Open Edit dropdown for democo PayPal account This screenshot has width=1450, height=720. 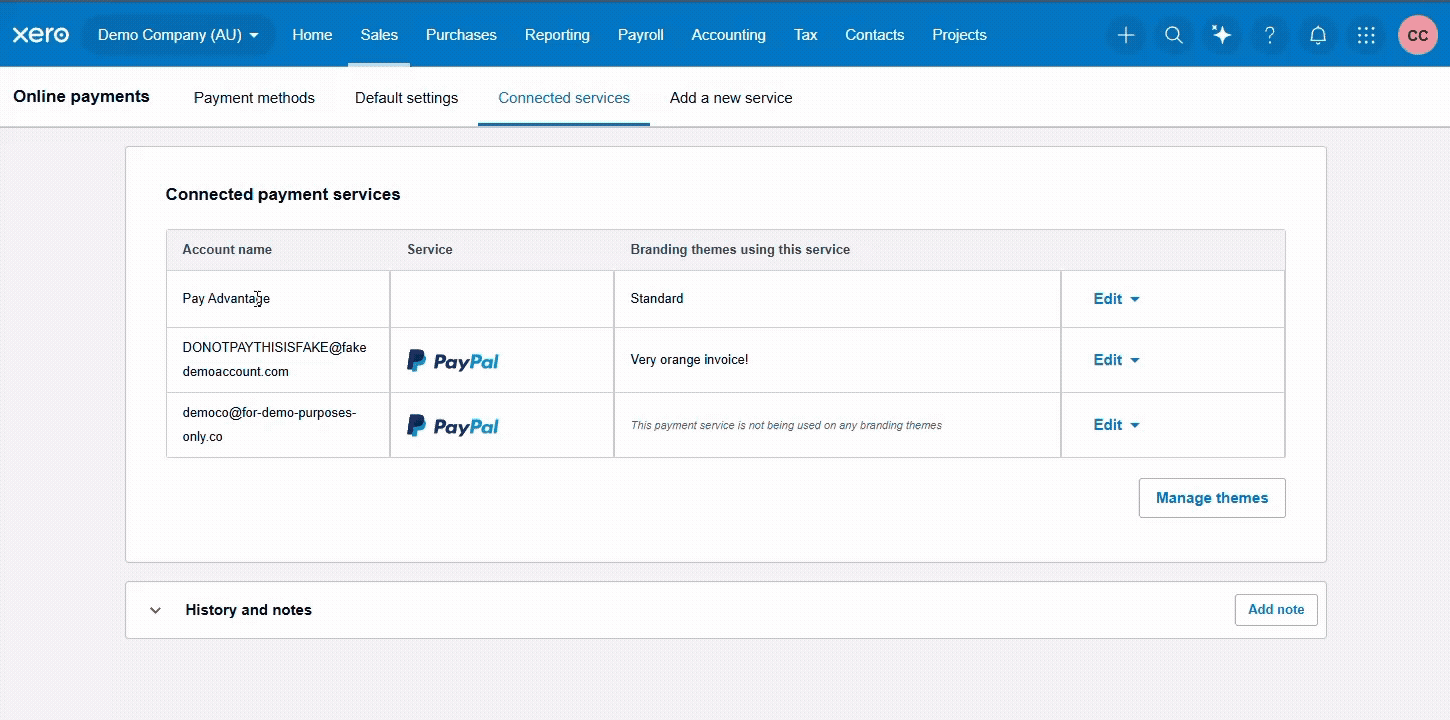pos(1116,425)
